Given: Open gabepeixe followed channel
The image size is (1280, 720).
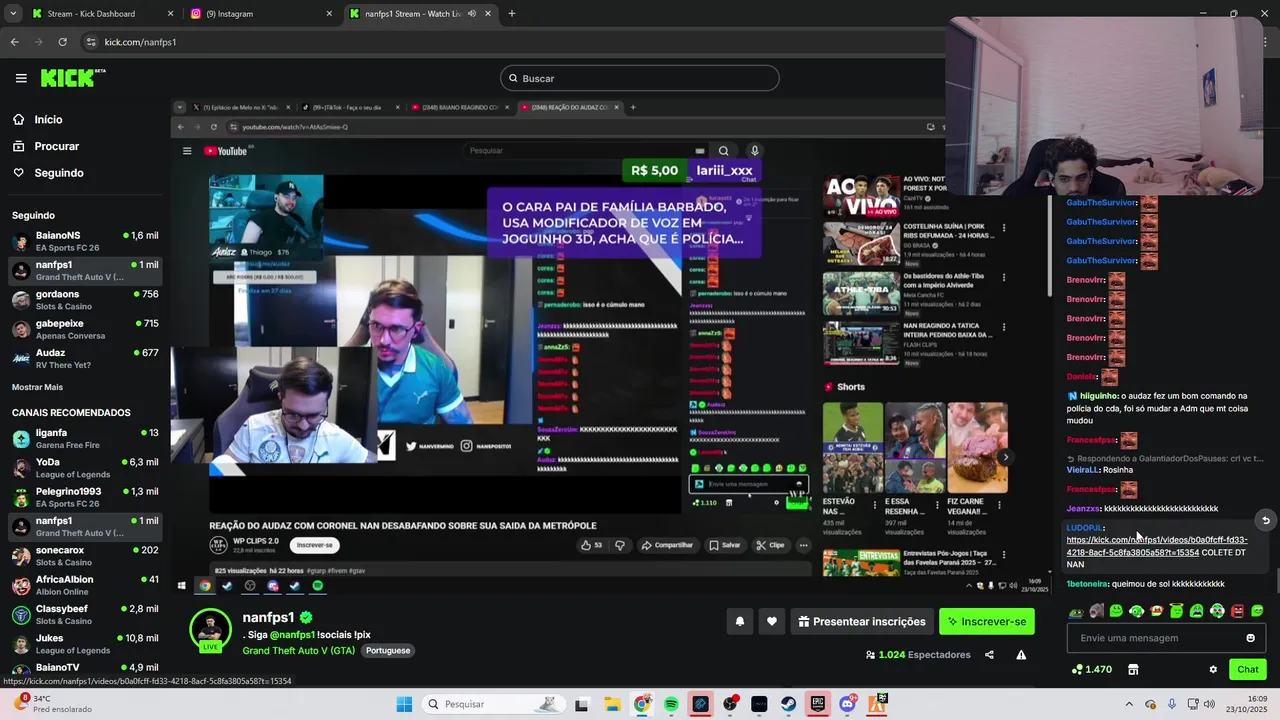Looking at the screenshot, I should click(x=85, y=329).
